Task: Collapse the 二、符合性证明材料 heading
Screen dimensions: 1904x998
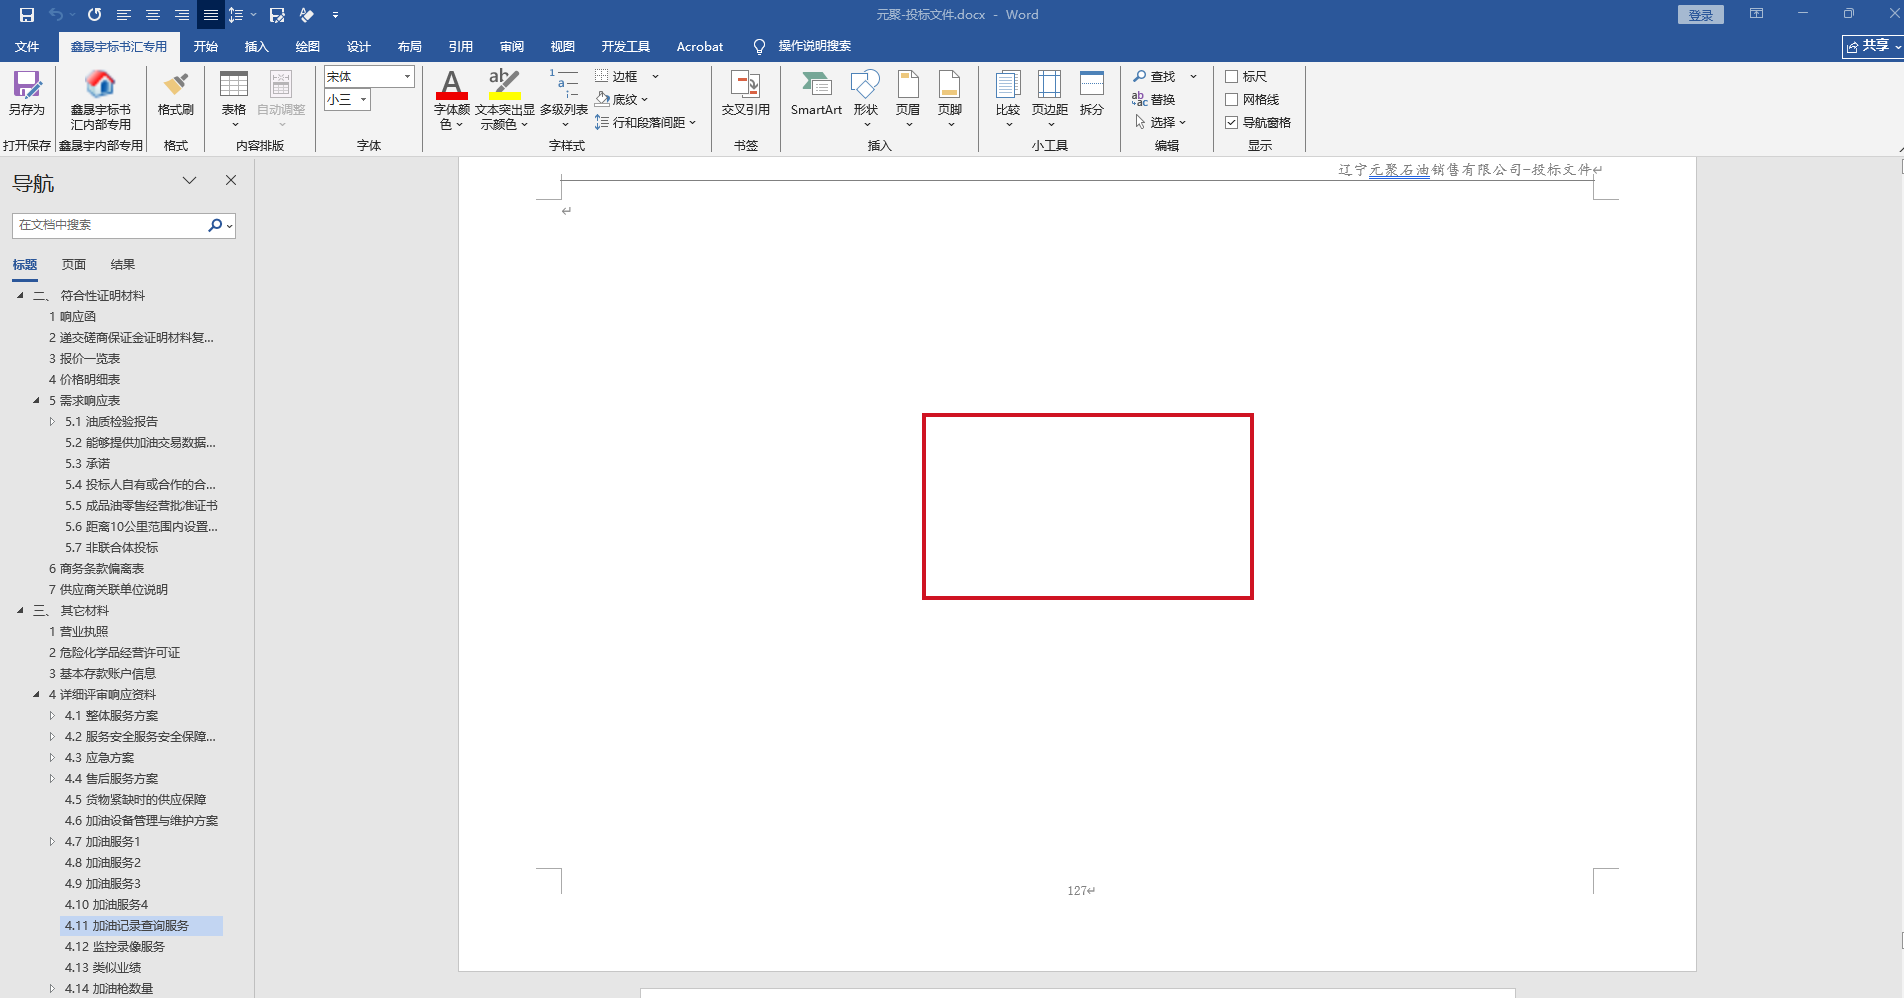Action: 20,296
